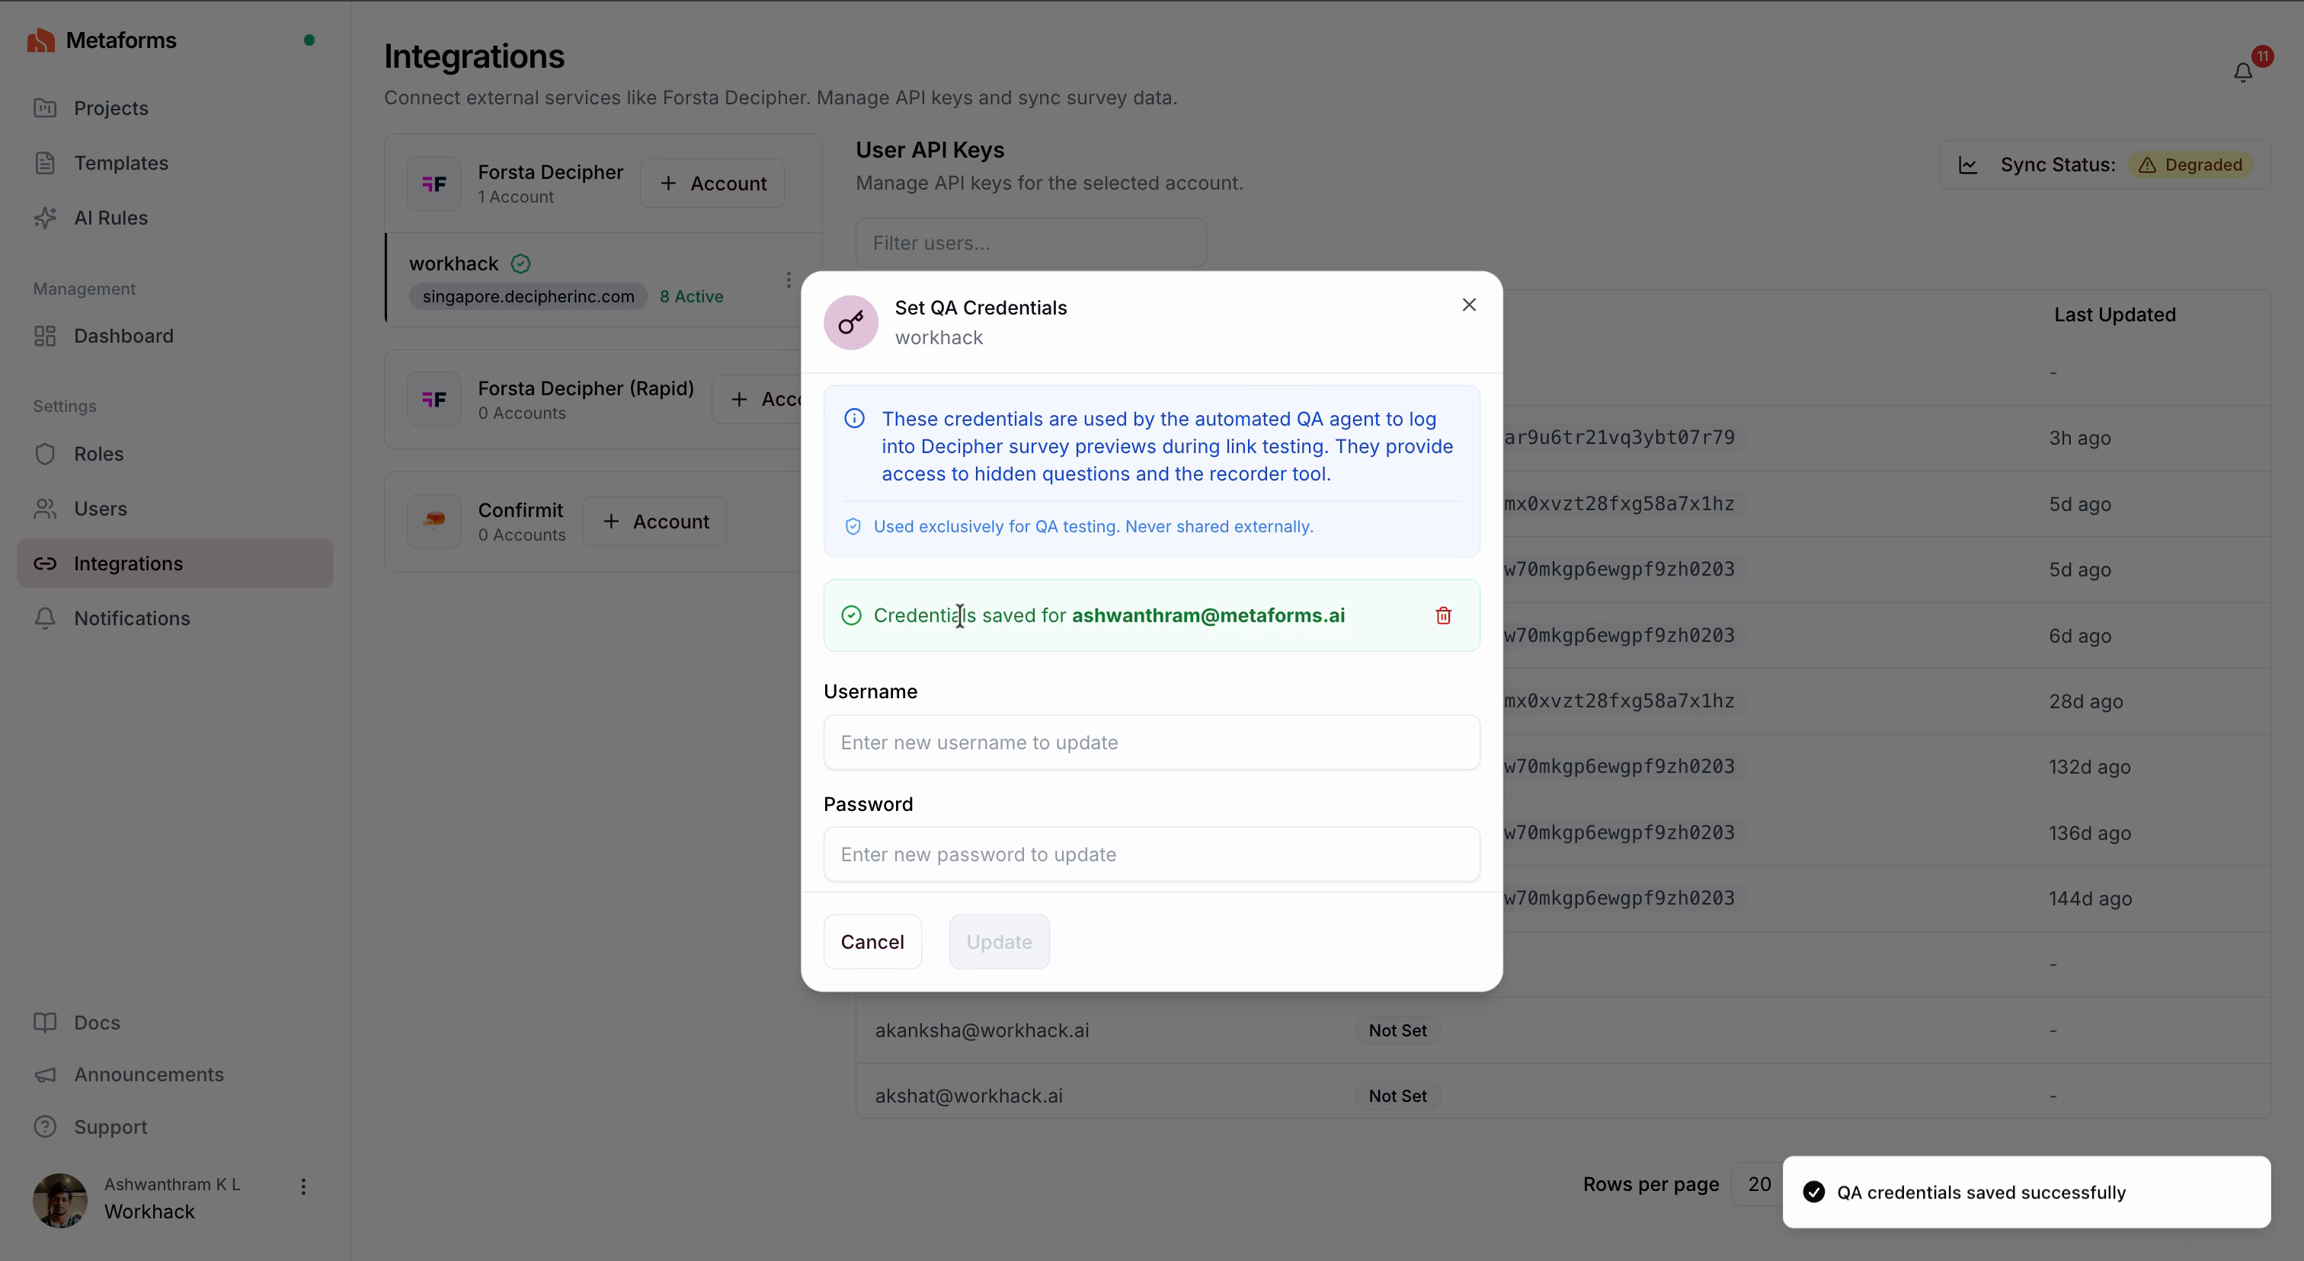Open the Docs link in sidebar
2304x1261 pixels.
(x=96, y=1022)
